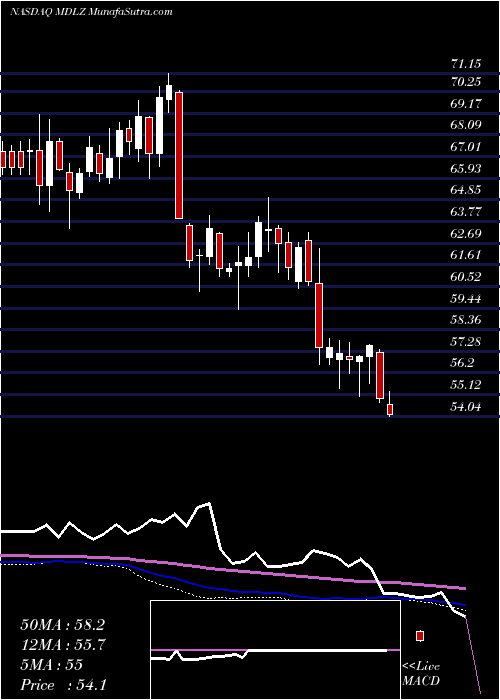500x700 pixels.
Task: Click the 71.15 price label
Action: [467, 64]
